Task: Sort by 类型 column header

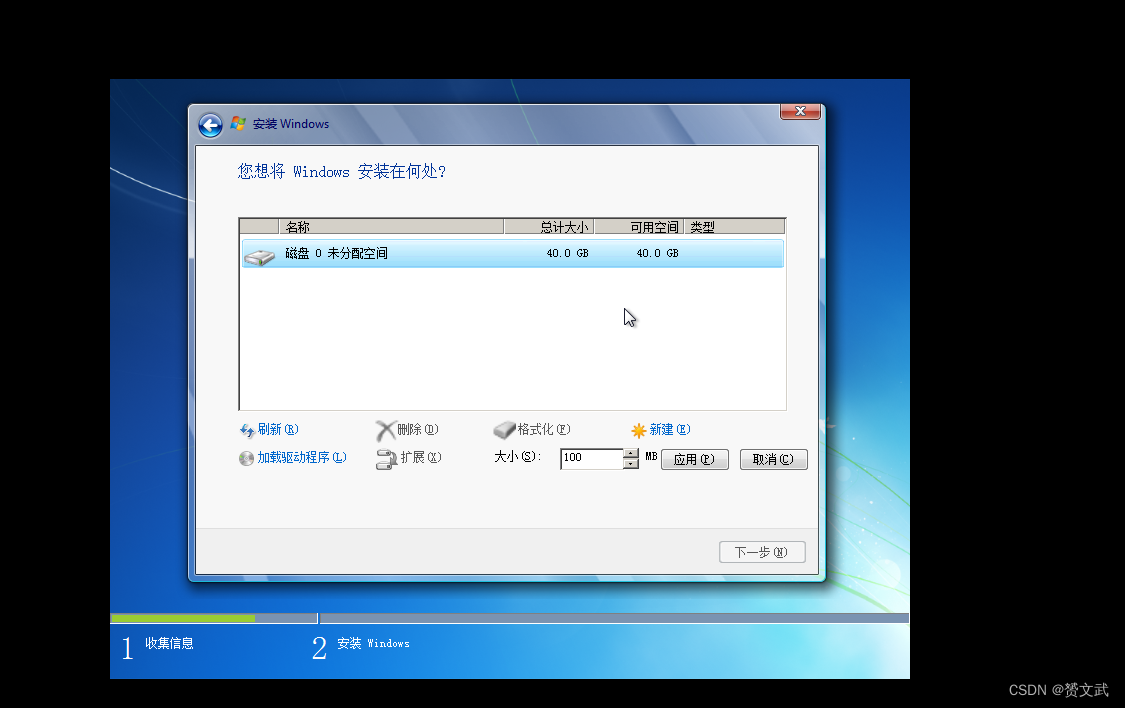Action: click(734, 227)
